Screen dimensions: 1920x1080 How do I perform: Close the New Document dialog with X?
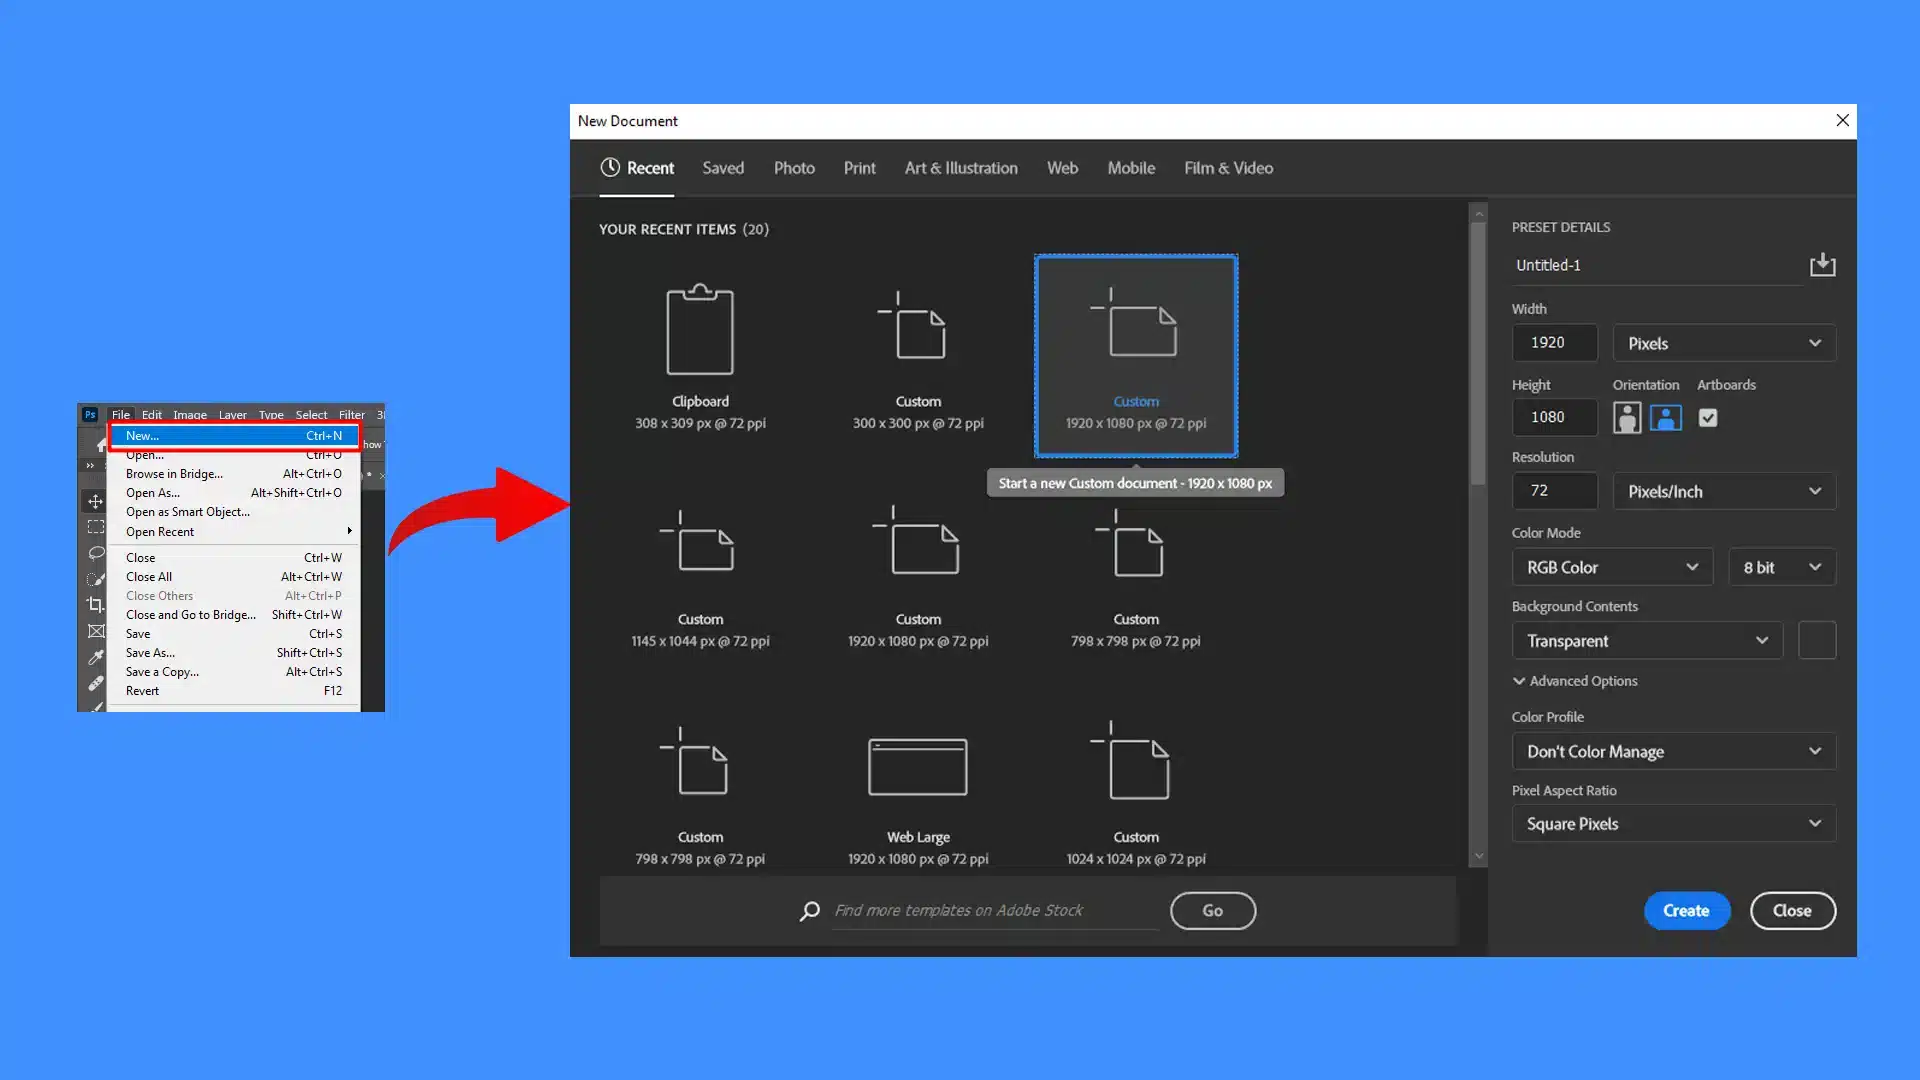point(1842,120)
